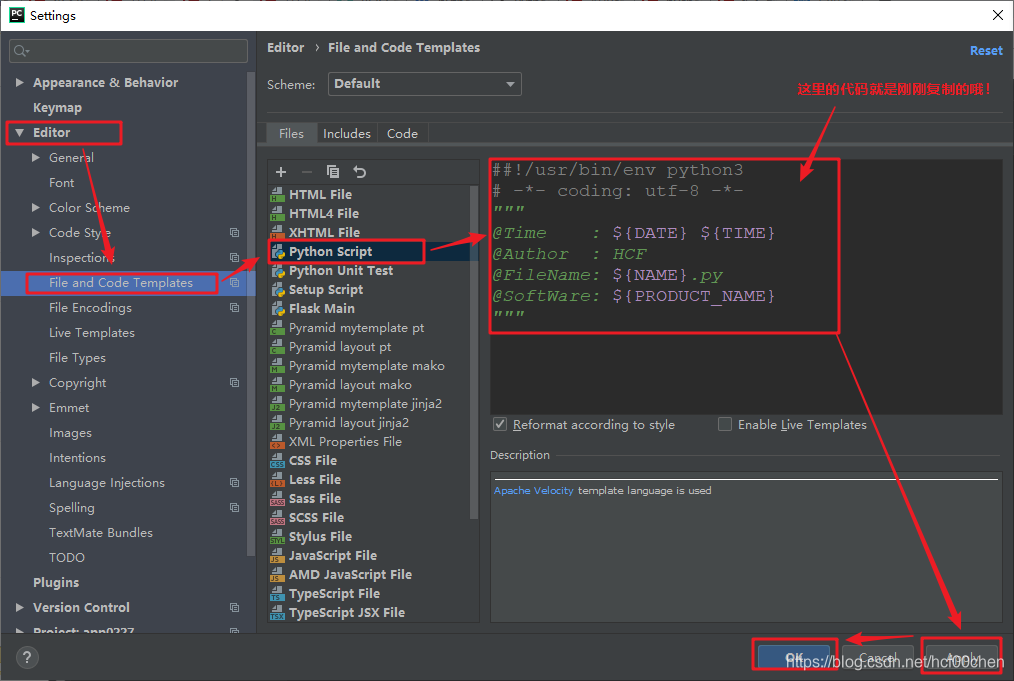1014x681 pixels.
Task: Expand the General subsection
Action: (36, 157)
